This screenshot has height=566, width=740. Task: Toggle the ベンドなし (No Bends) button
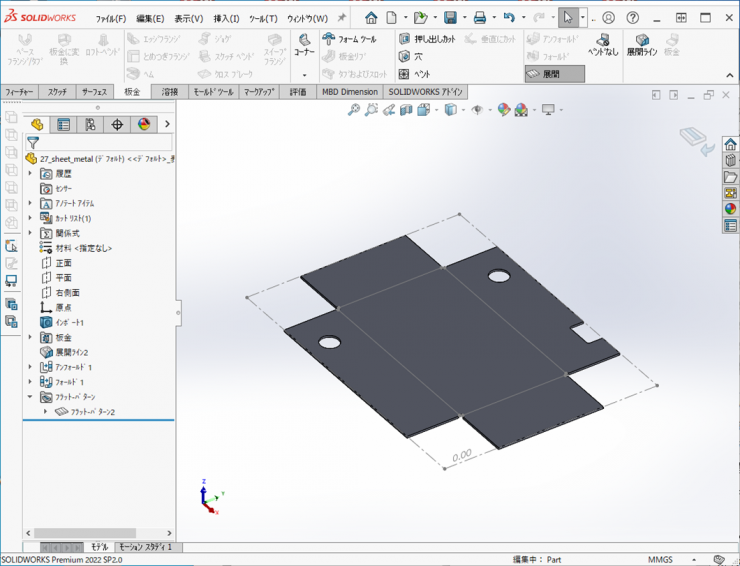tap(602, 44)
